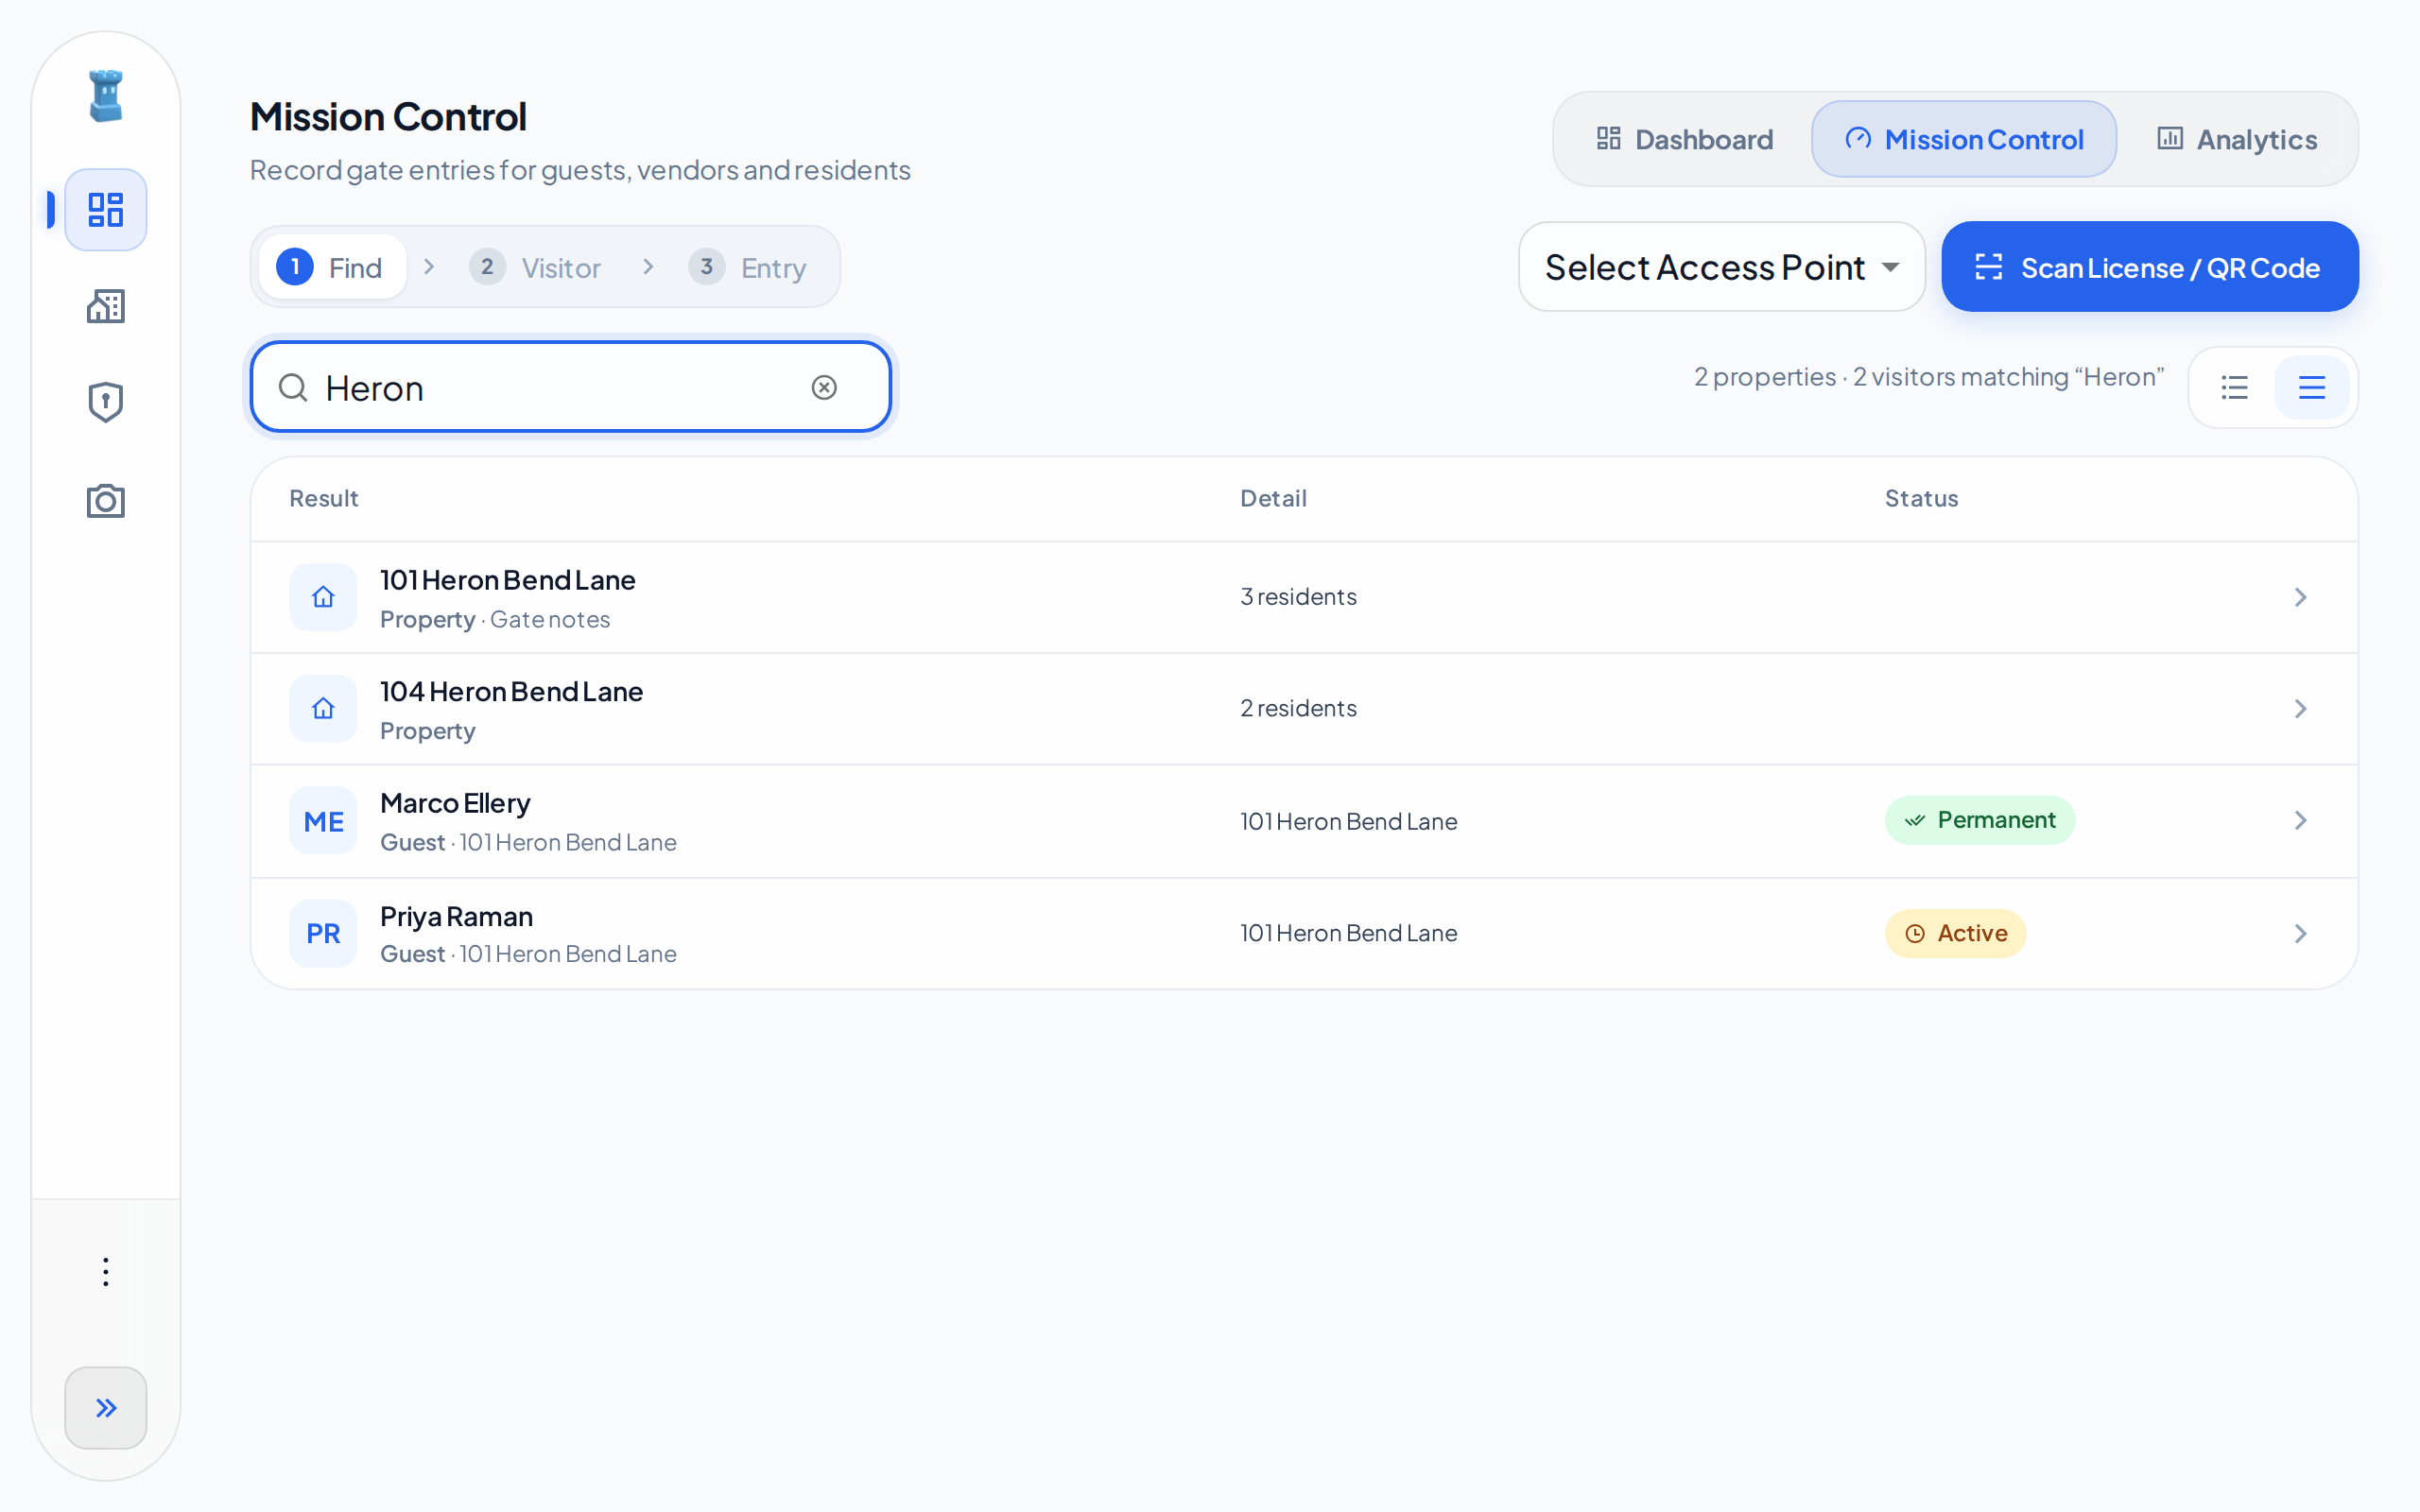The height and width of the screenshot is (1512, 2420).
Task: Open the properties building sidebar icon
Action: tap(105, 306)
